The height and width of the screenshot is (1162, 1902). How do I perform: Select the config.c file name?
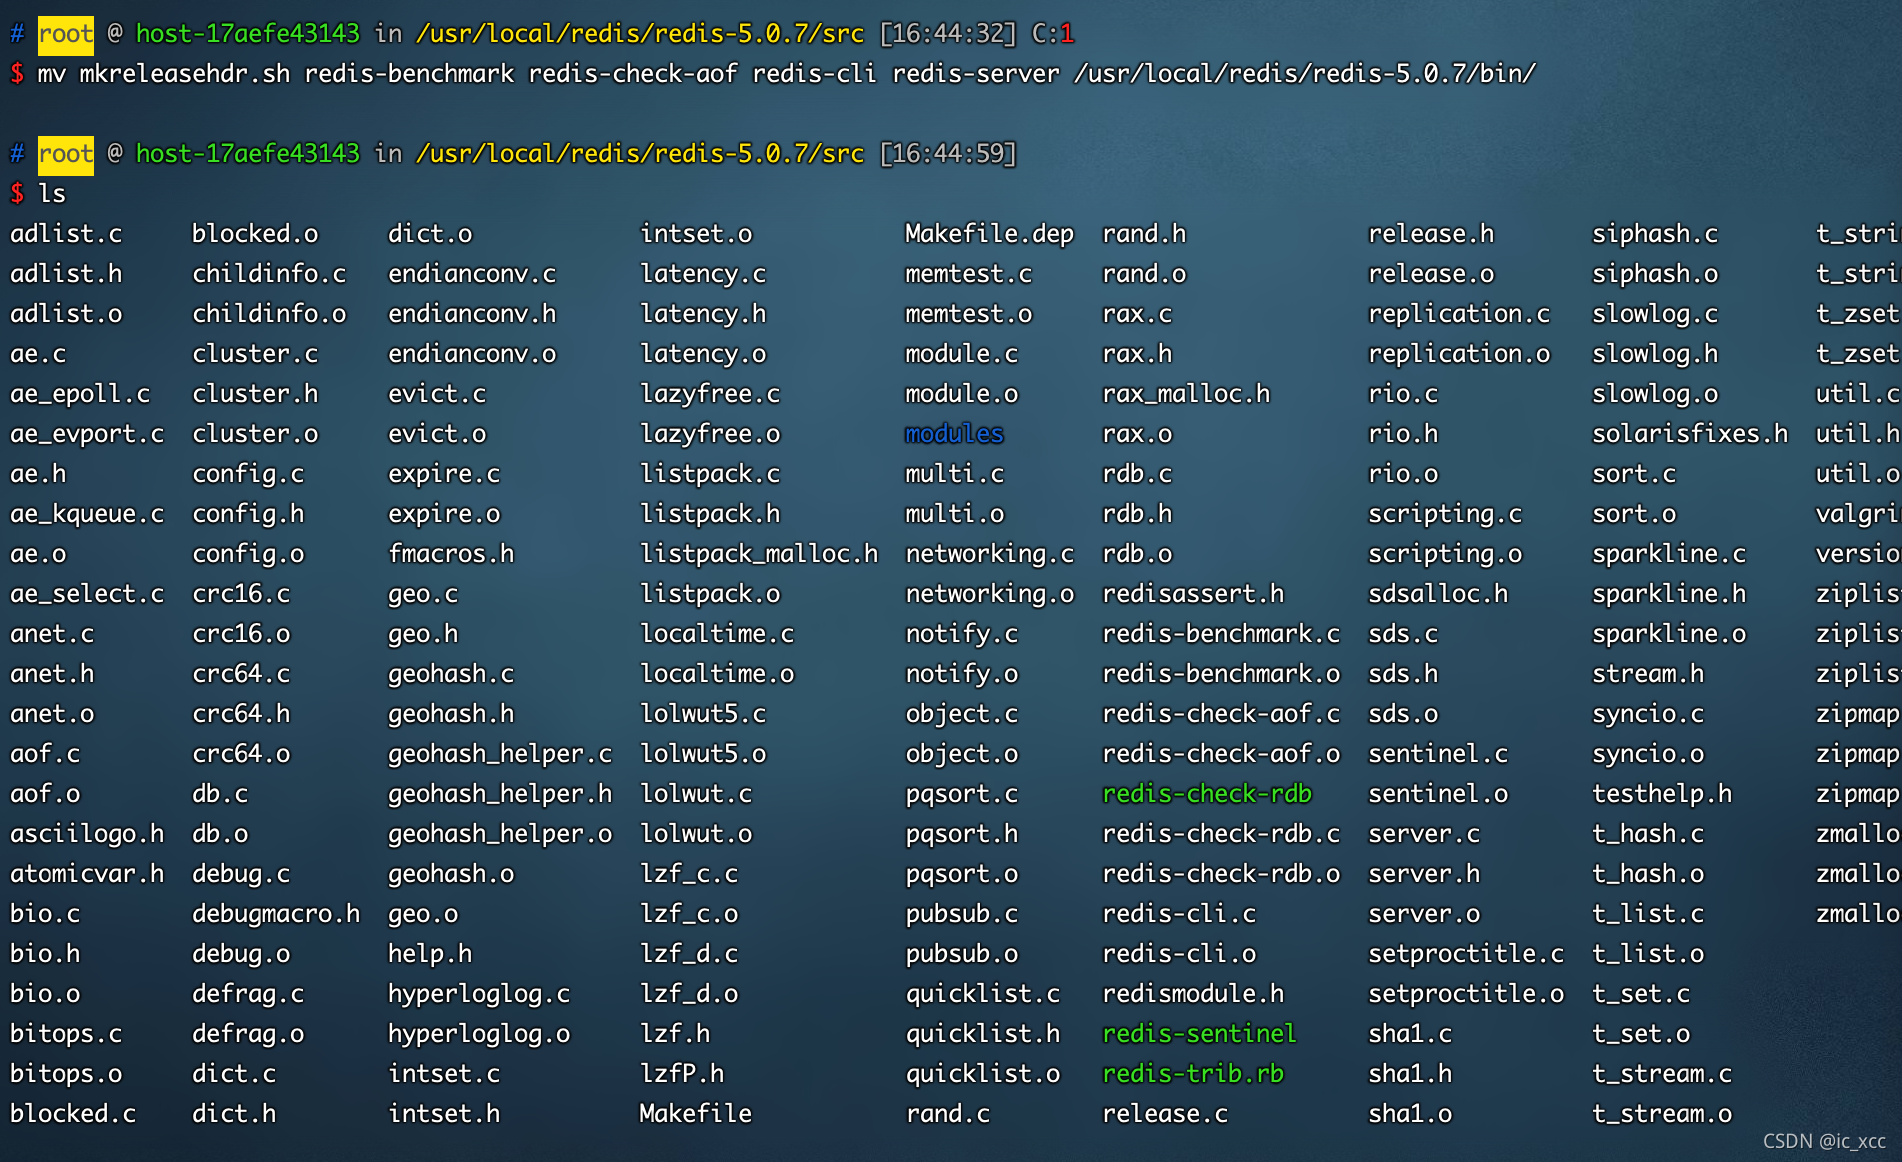click(x=248, y=474)
